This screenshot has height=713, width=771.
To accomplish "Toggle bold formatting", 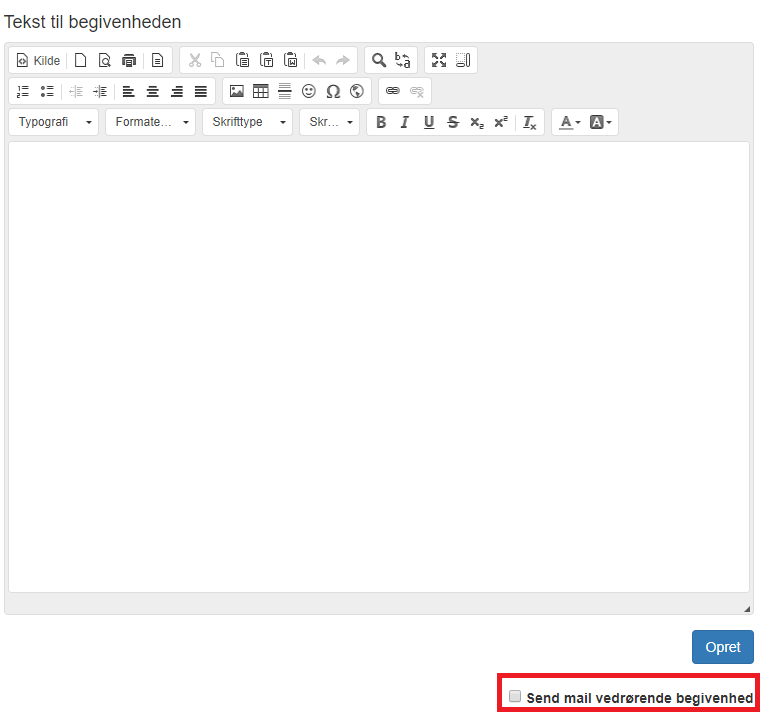I will pyautogui.click(x=381, y=122).
